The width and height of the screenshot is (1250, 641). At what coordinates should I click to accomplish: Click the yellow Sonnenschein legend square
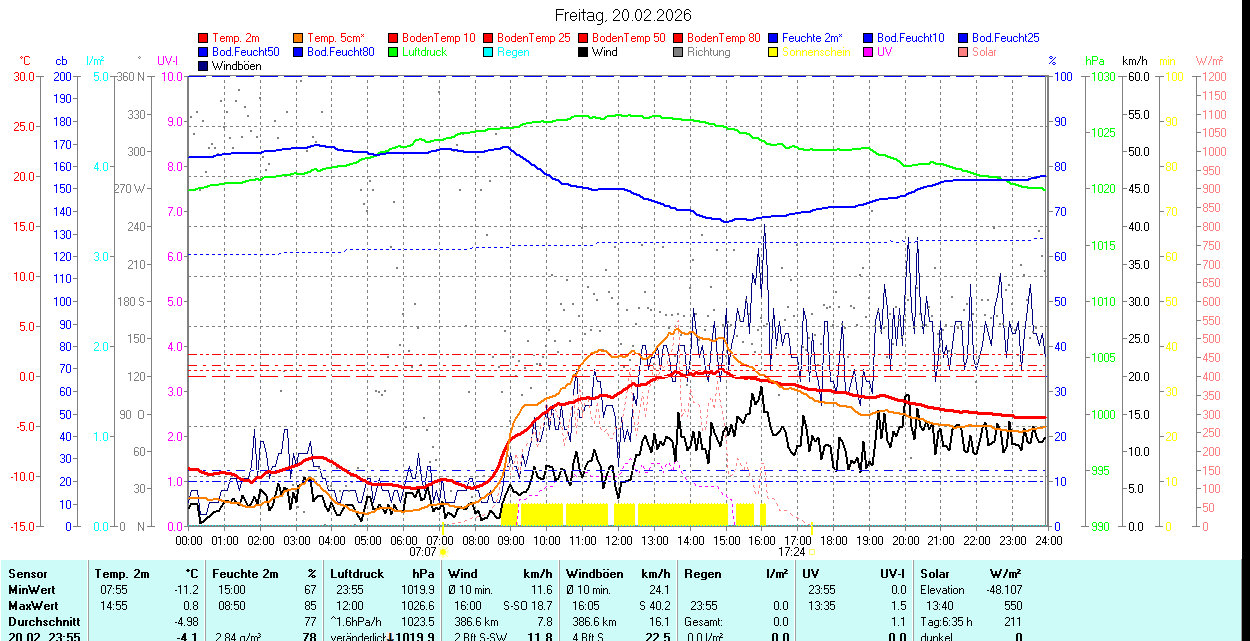(x=773, y=52)
